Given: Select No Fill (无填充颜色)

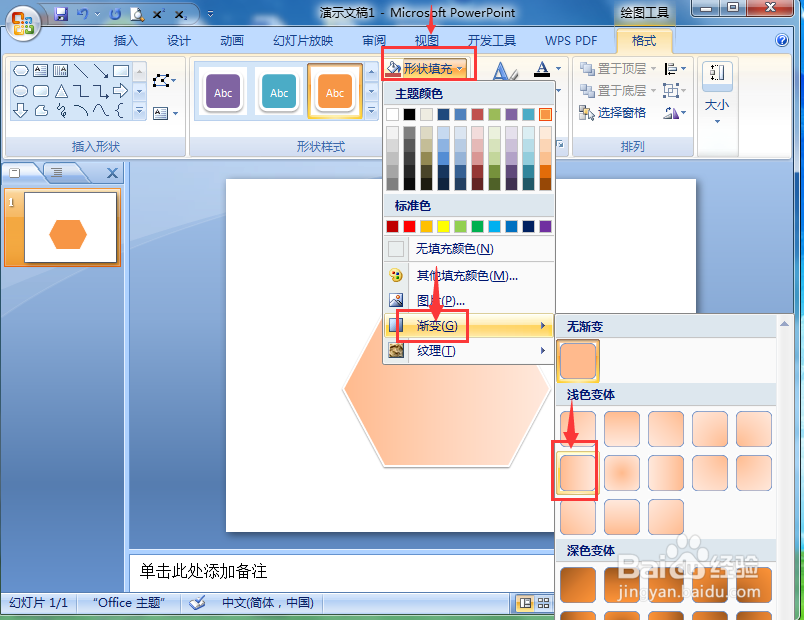Looking at the screenshot, I should [468, 249].
